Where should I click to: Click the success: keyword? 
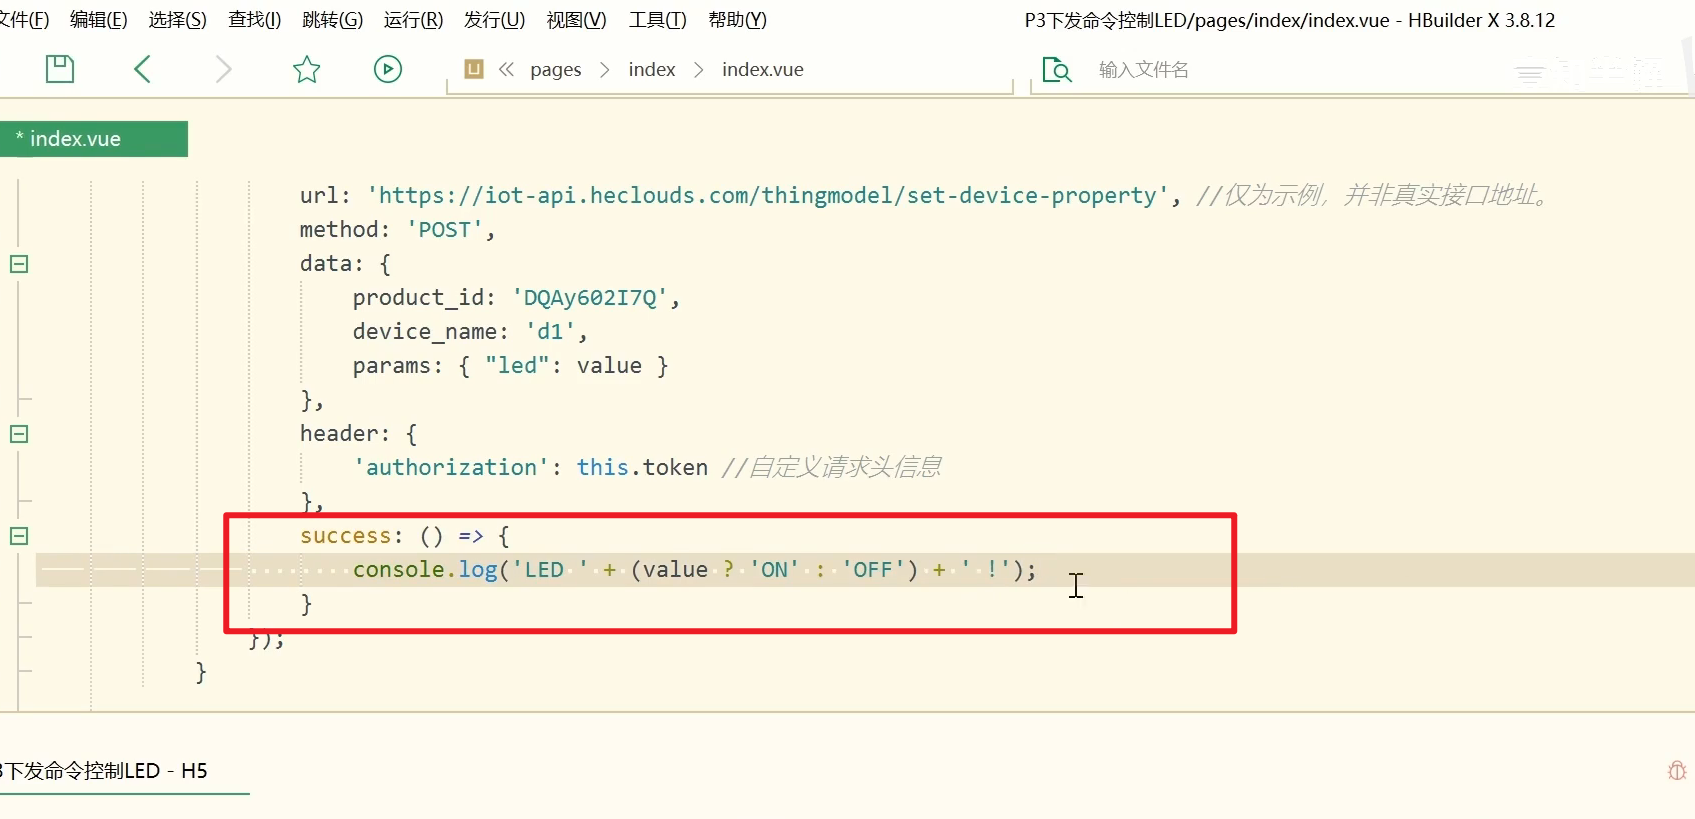(351, 536)
